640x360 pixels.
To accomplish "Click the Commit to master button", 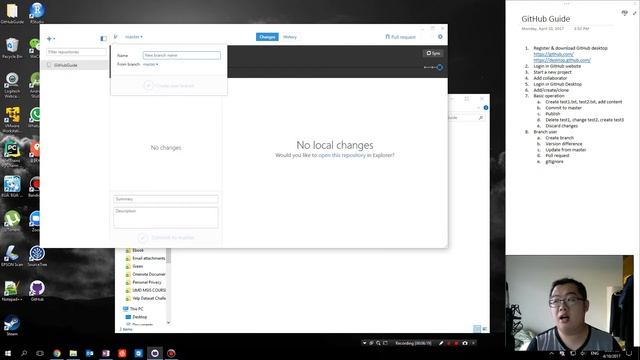I will [166, 237].
